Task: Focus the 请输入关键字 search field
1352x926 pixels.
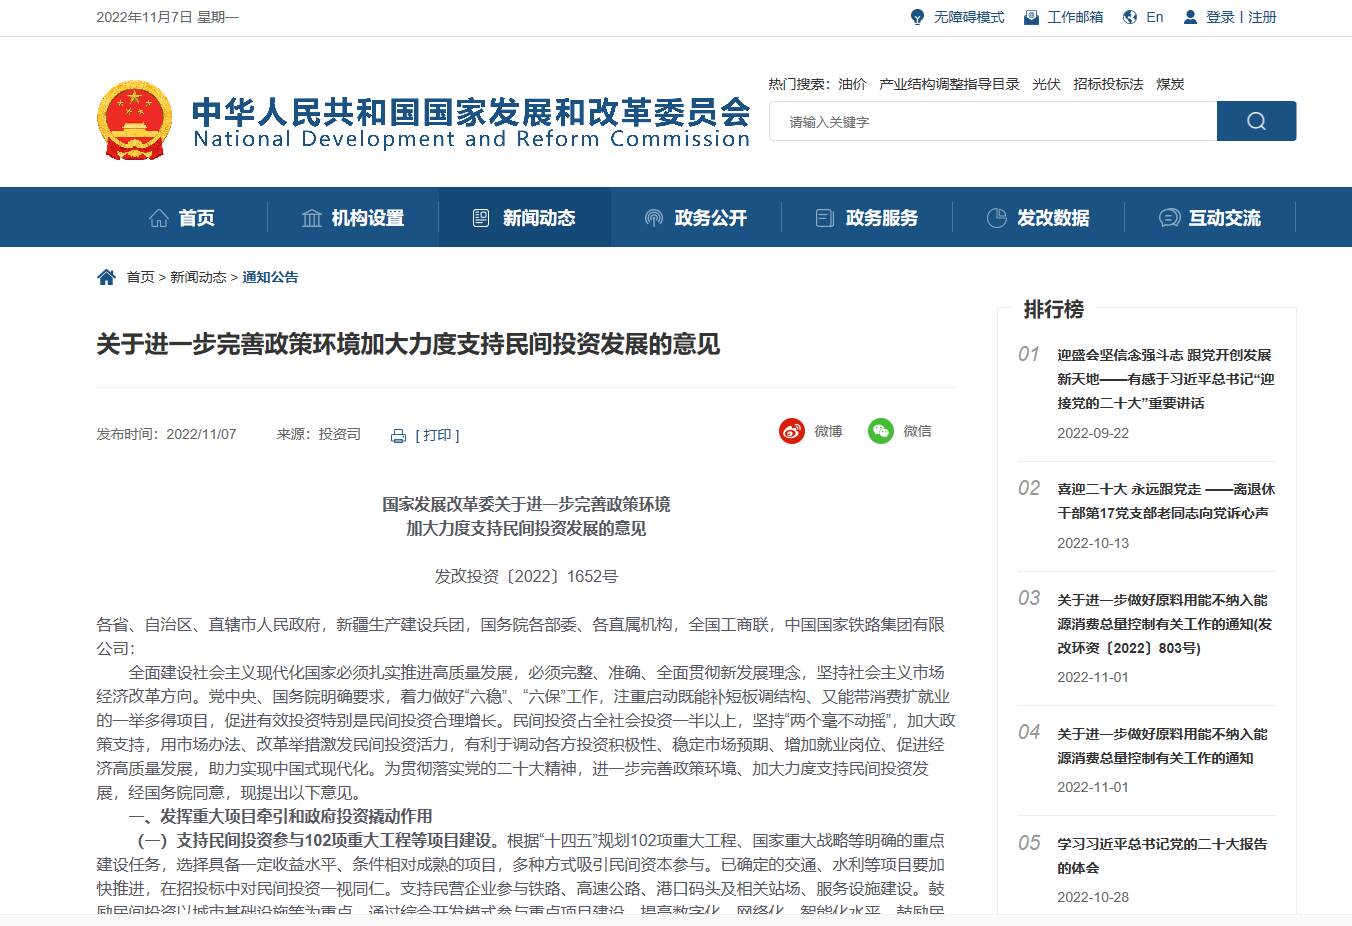Action: [993, 121]
